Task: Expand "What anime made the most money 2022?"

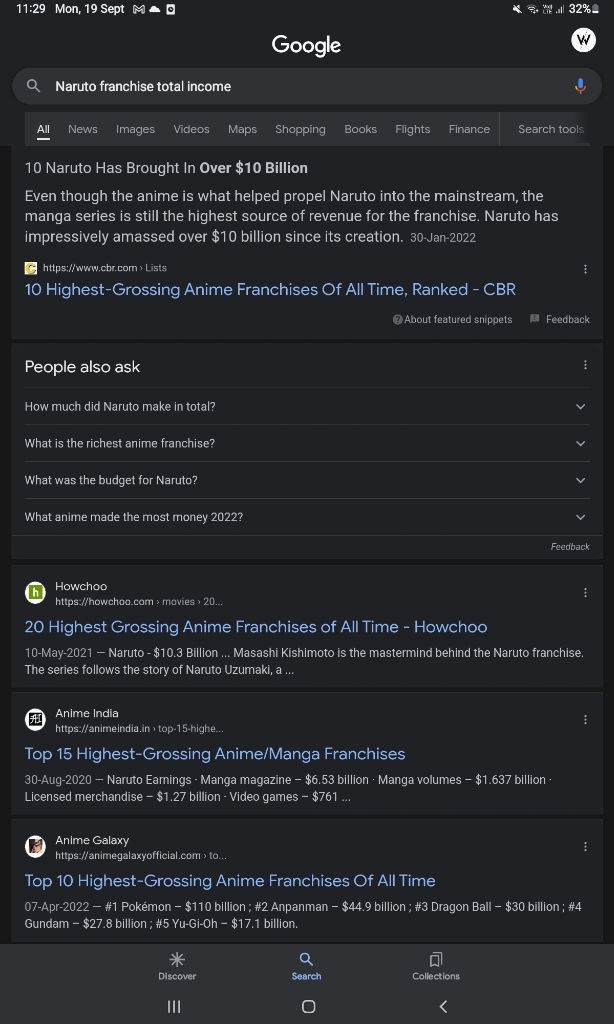Action: [x=580, y=517]
